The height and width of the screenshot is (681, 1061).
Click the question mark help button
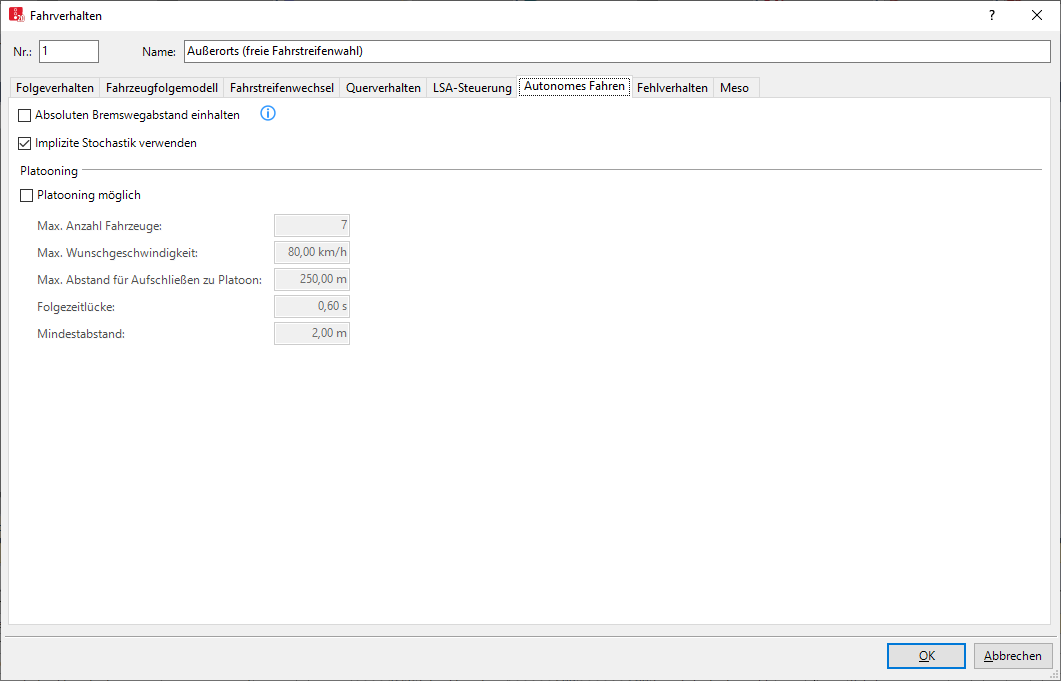point(992,15)
